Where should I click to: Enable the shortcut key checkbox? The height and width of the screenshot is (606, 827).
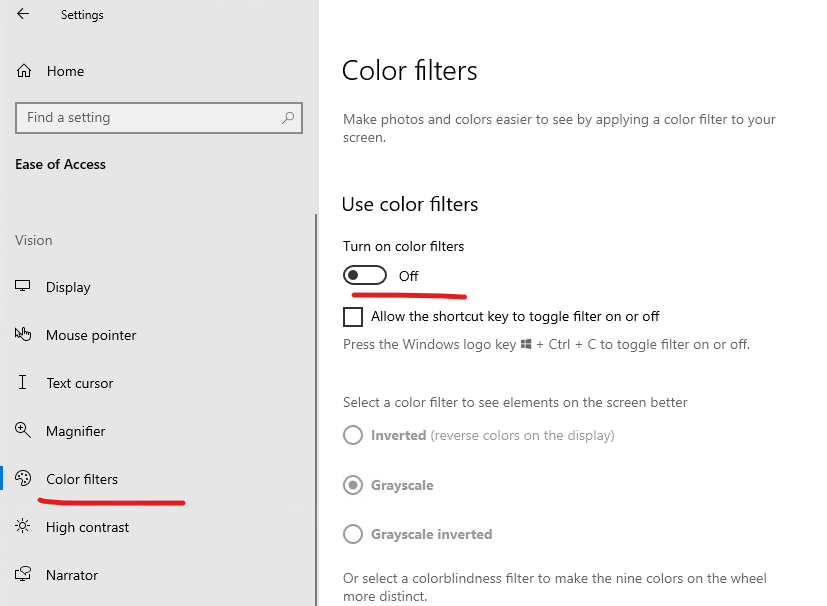(x=352, y=315)
